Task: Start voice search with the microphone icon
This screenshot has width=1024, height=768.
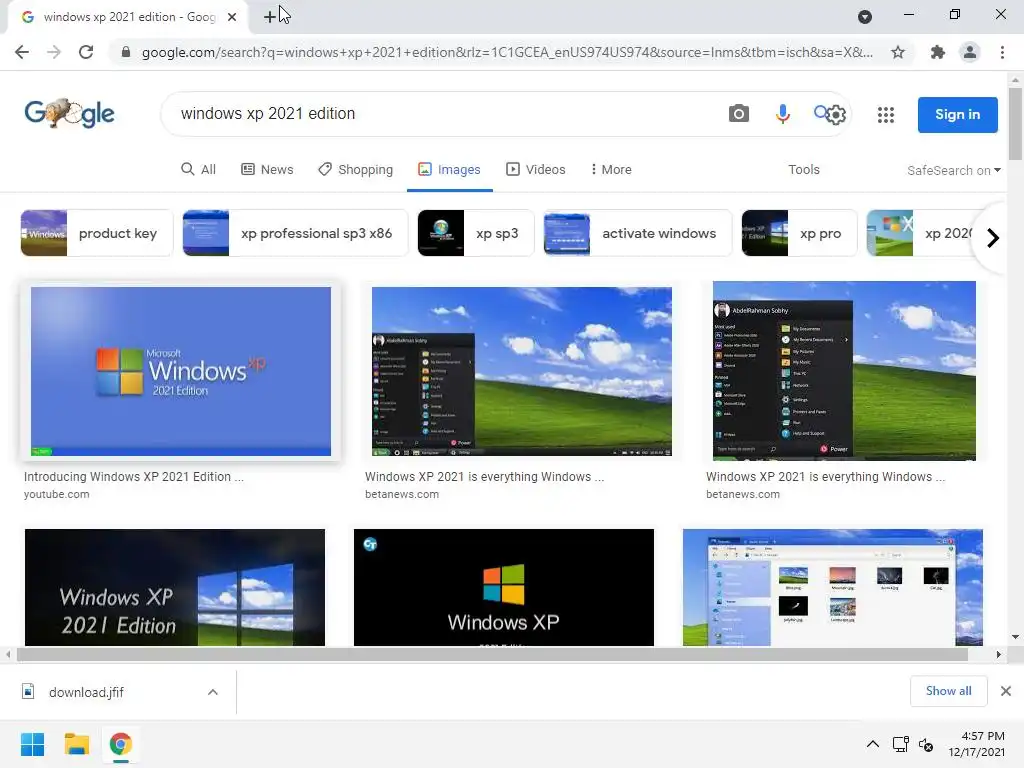Action: click(782, 114)
